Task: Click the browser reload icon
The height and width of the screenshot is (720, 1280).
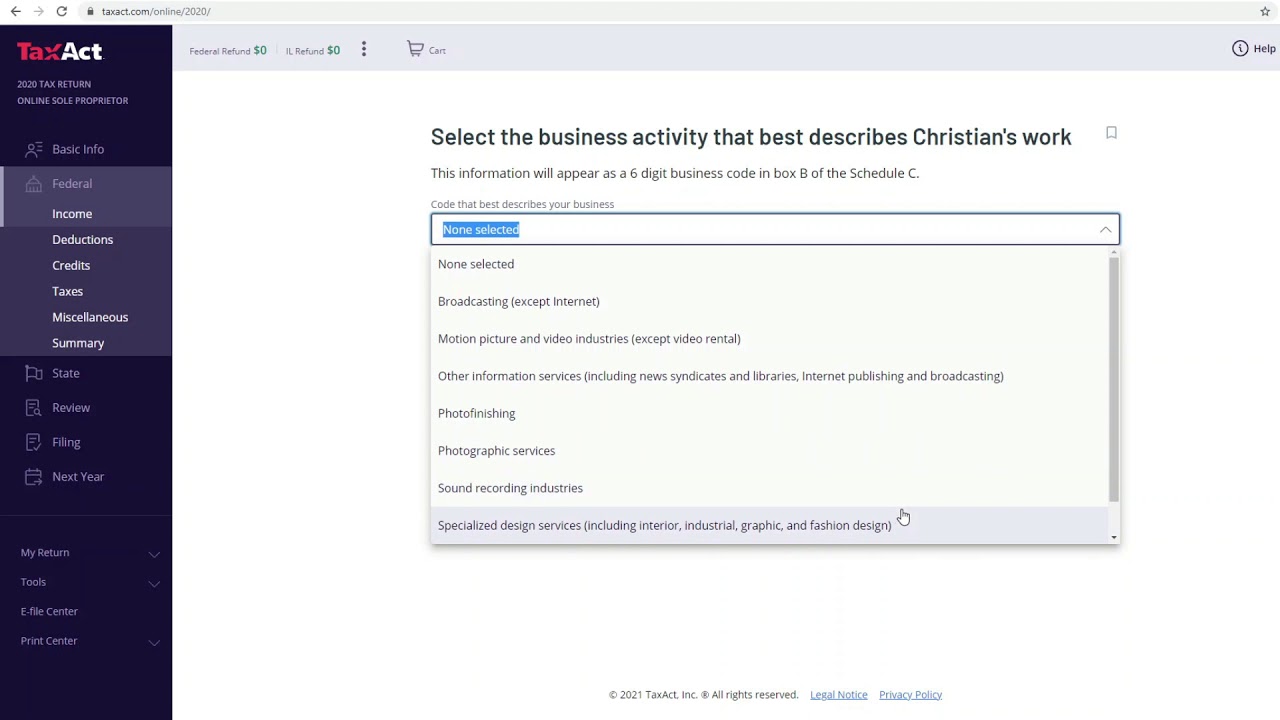Action: 61,11
